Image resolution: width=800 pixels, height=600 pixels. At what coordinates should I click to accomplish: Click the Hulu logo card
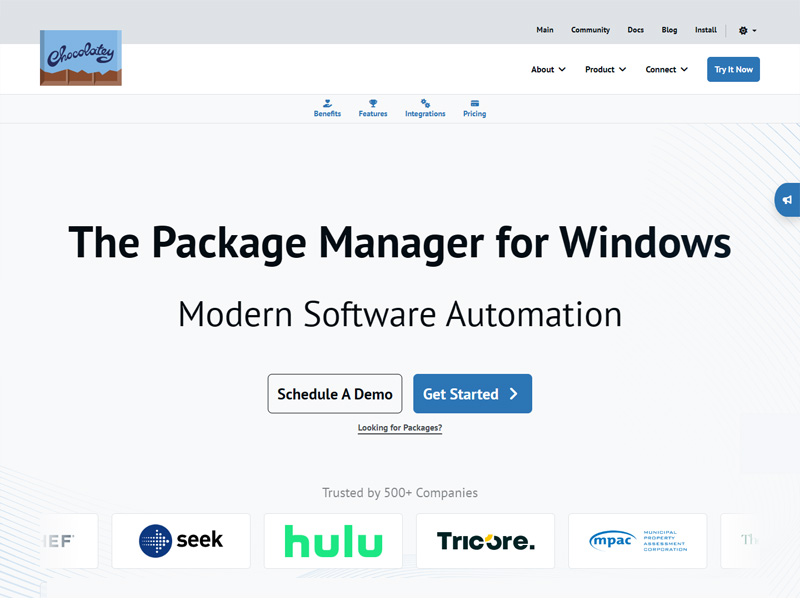click(333, 541)
